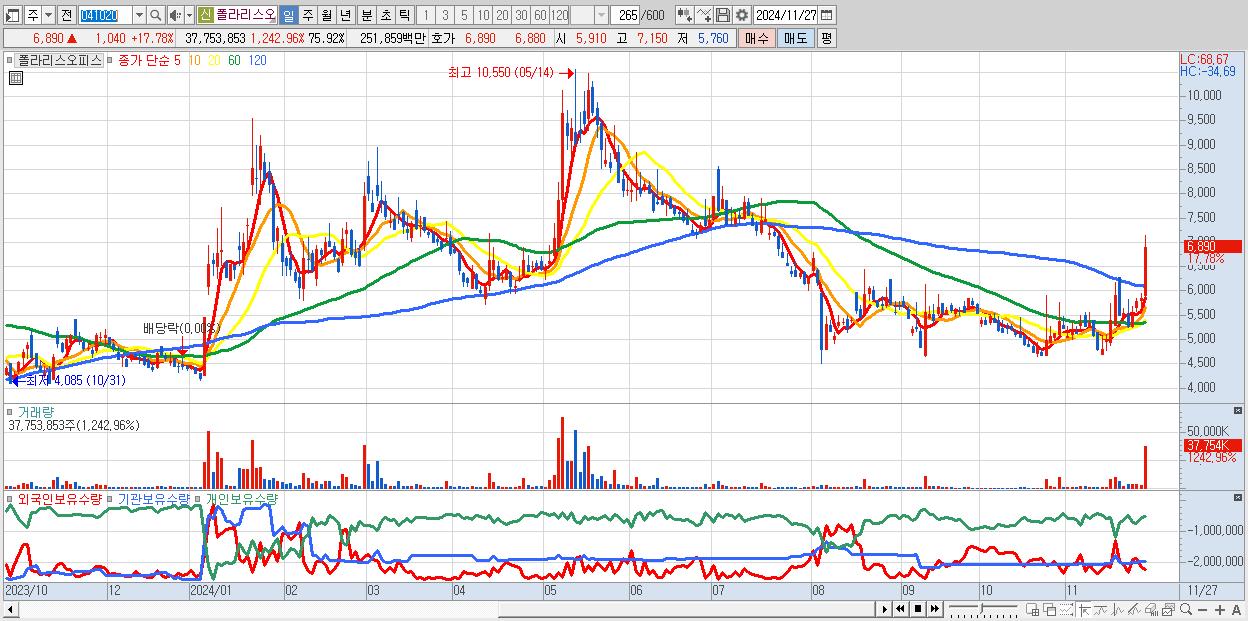
Task: Toggle the small square before 거래량 label
Action: 9,411
